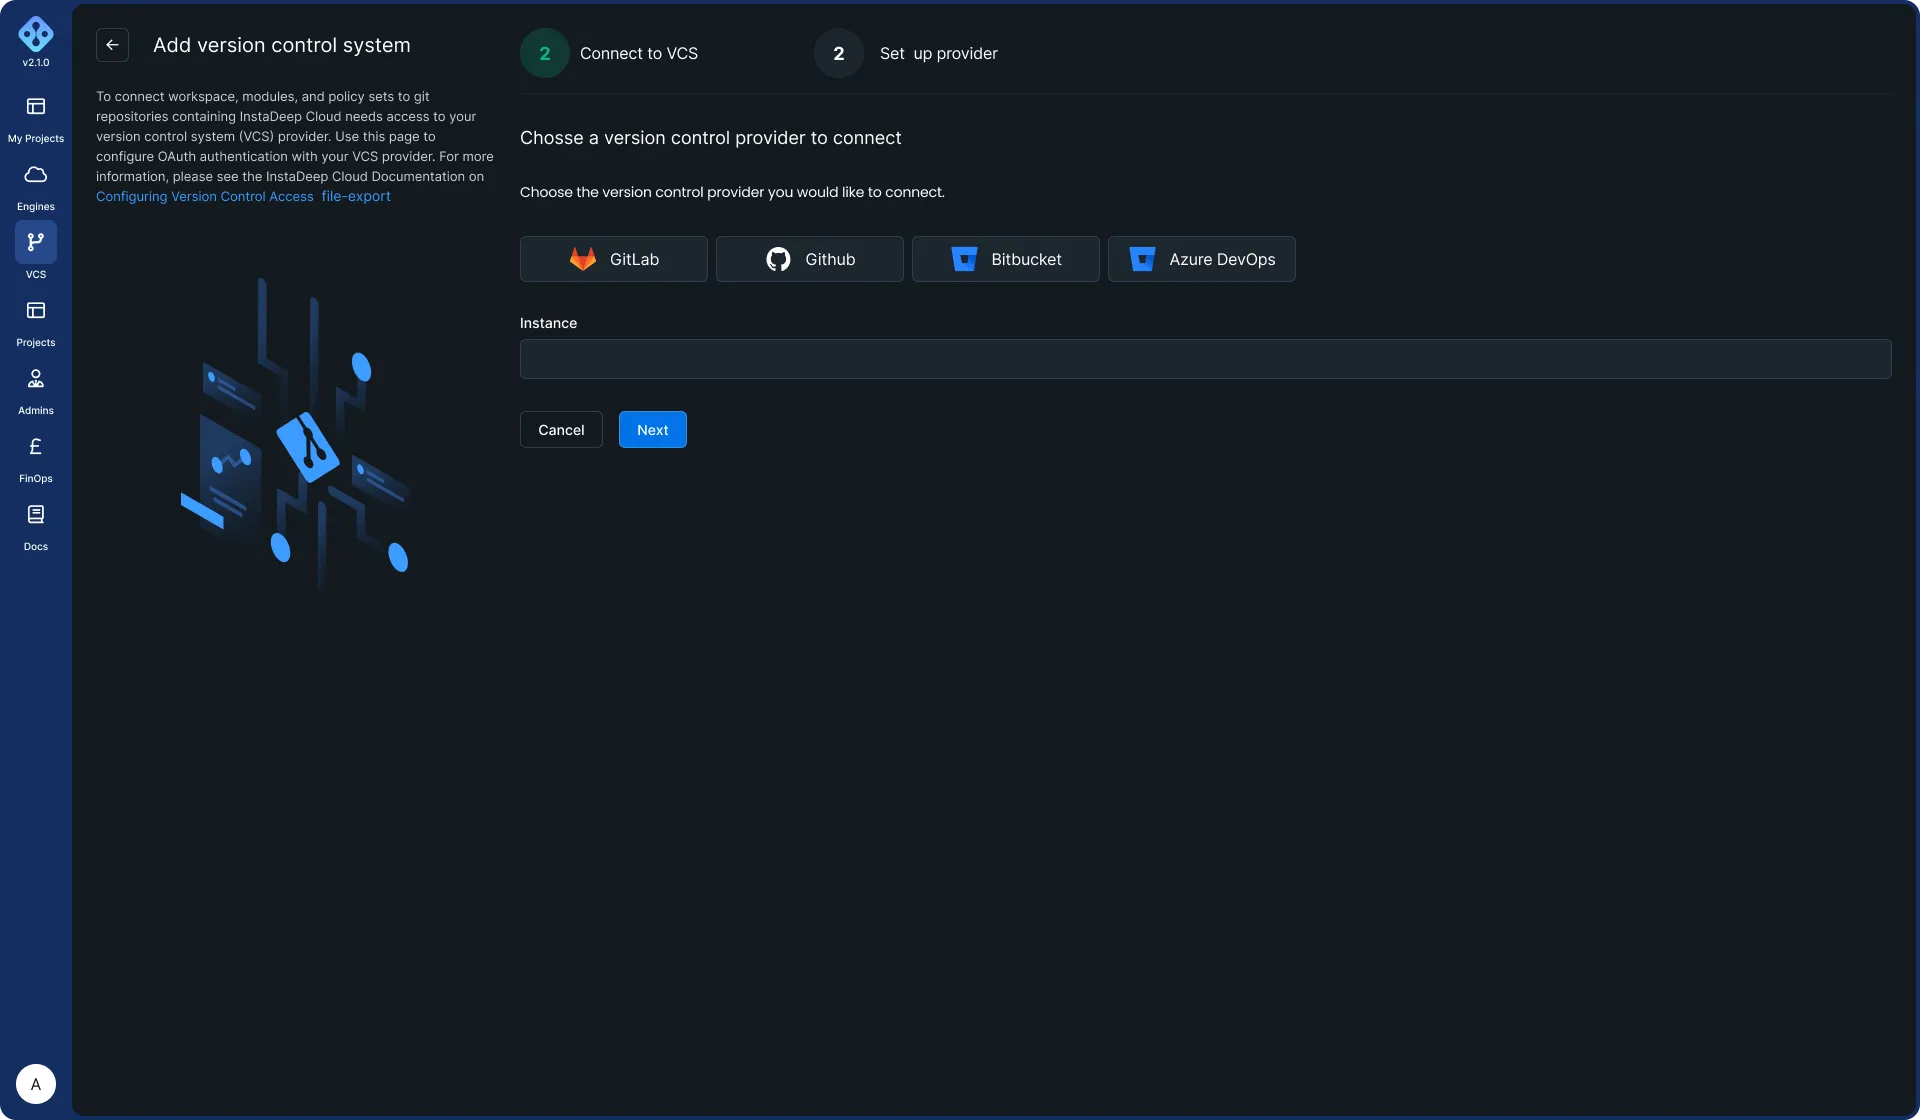This screenshot has width=1920, height=1120.
Task: Open My Projects in sidebar
Action: point(36,107)
